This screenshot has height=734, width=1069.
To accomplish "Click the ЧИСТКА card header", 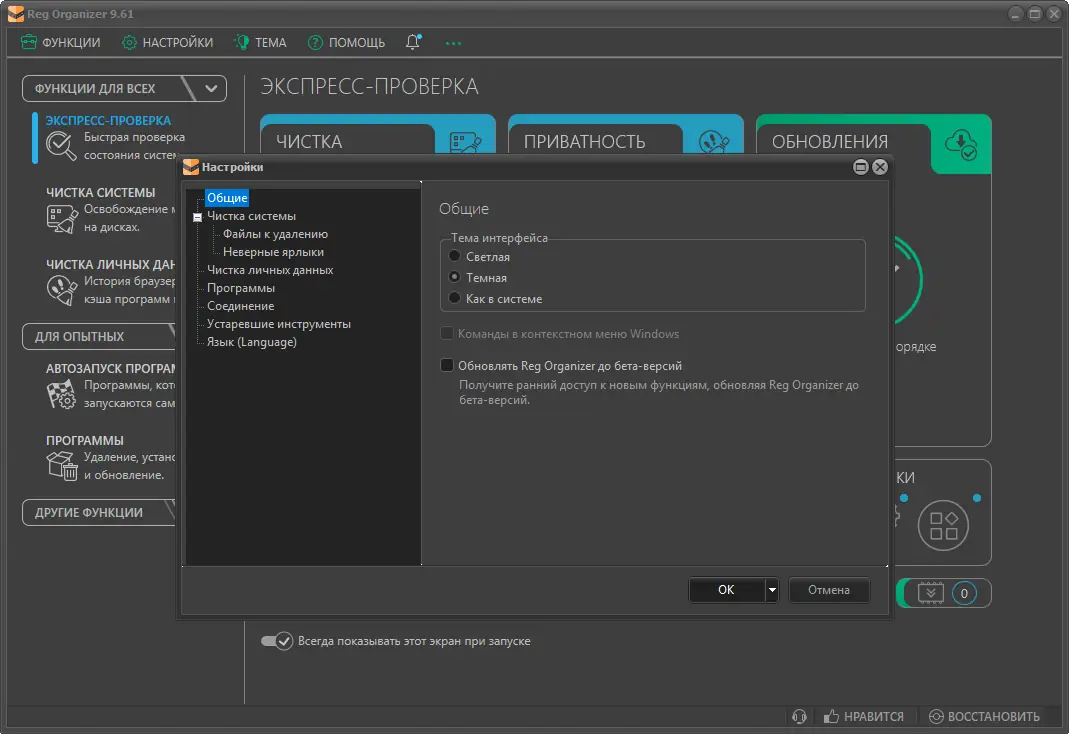I will pyautogui.click(x=309, y=141).
